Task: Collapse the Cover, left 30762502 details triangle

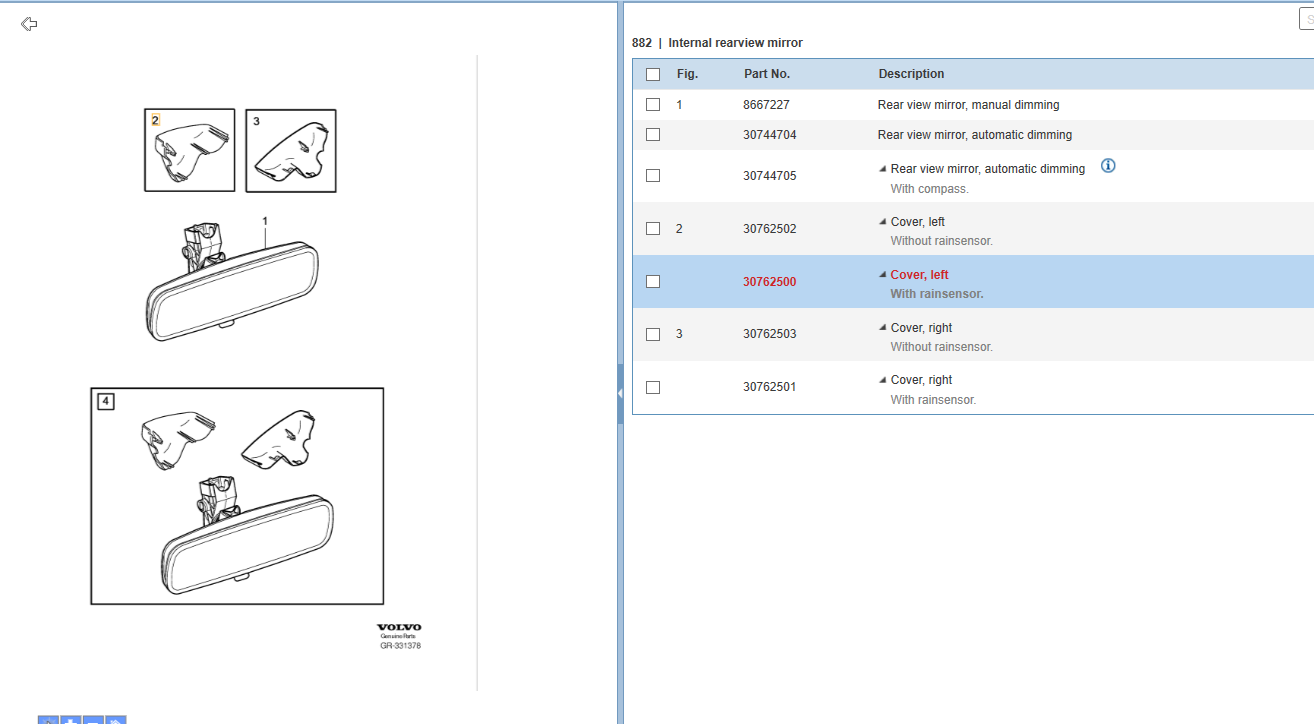Action: click(882, 222)
